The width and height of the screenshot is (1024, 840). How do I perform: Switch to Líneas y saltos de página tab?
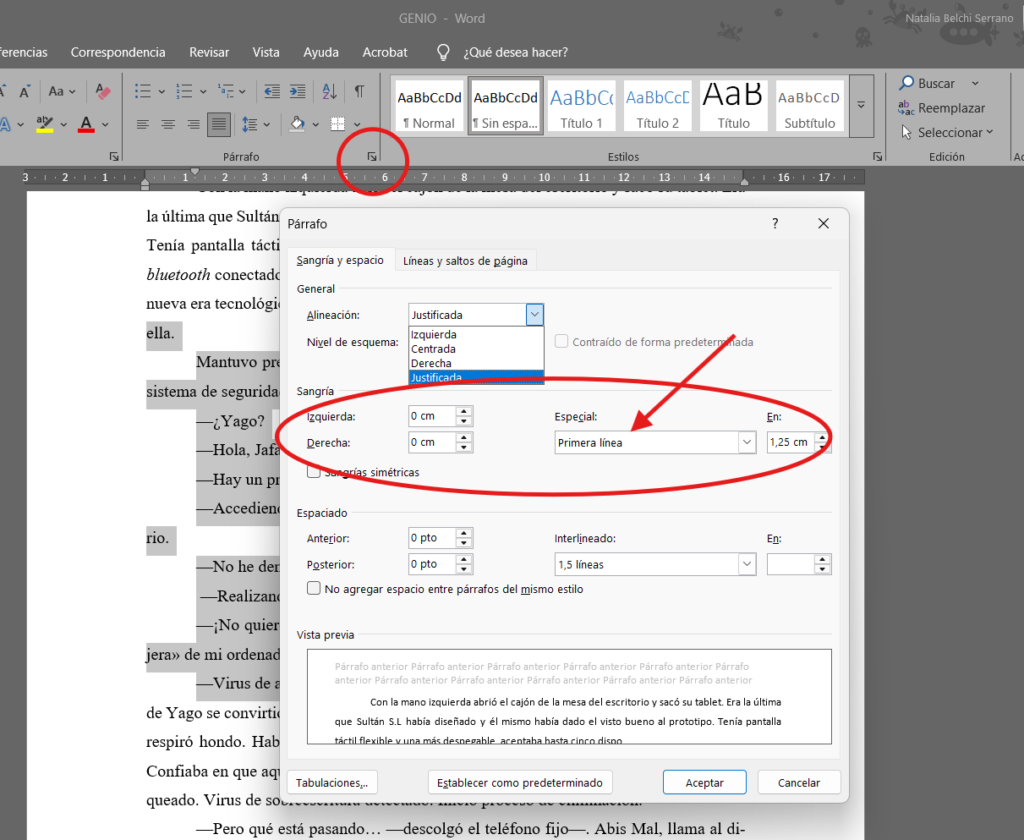465,261
